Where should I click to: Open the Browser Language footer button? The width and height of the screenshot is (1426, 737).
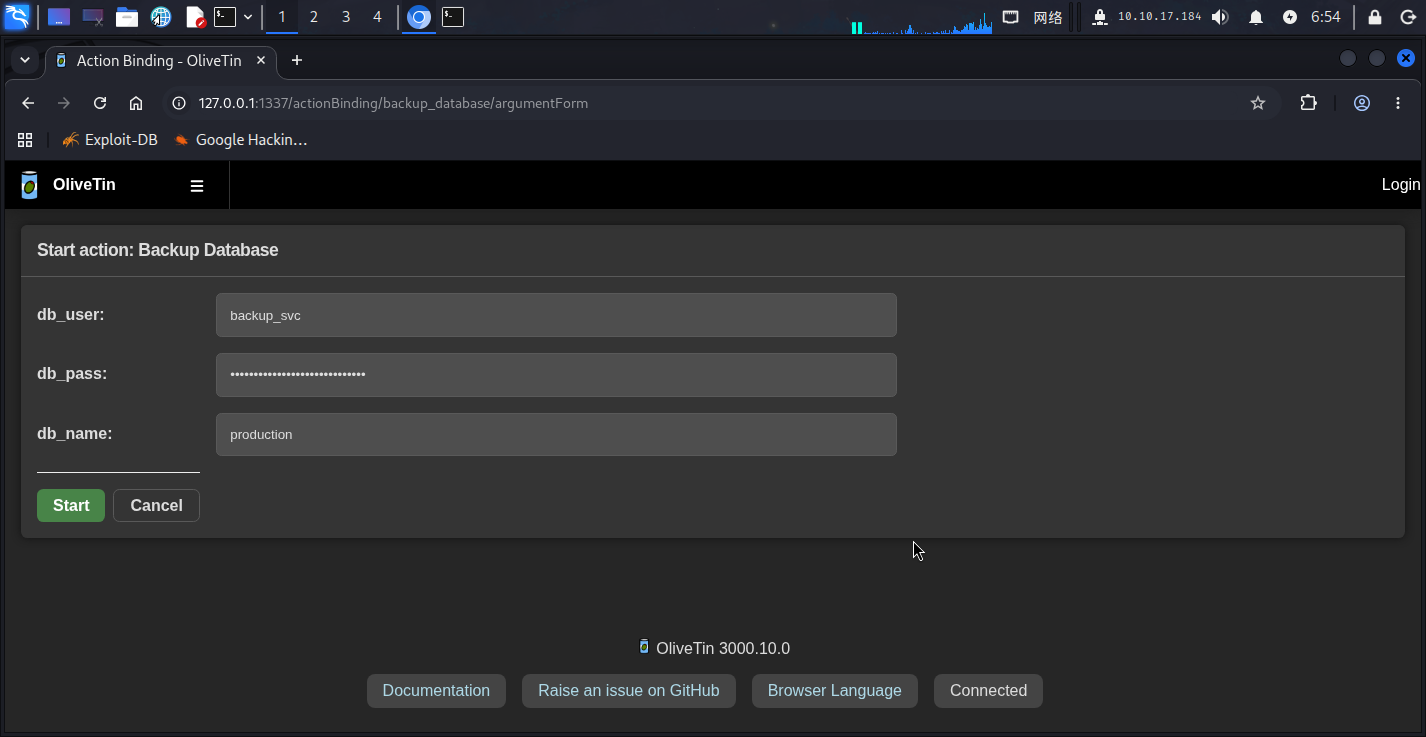[835, 691]
